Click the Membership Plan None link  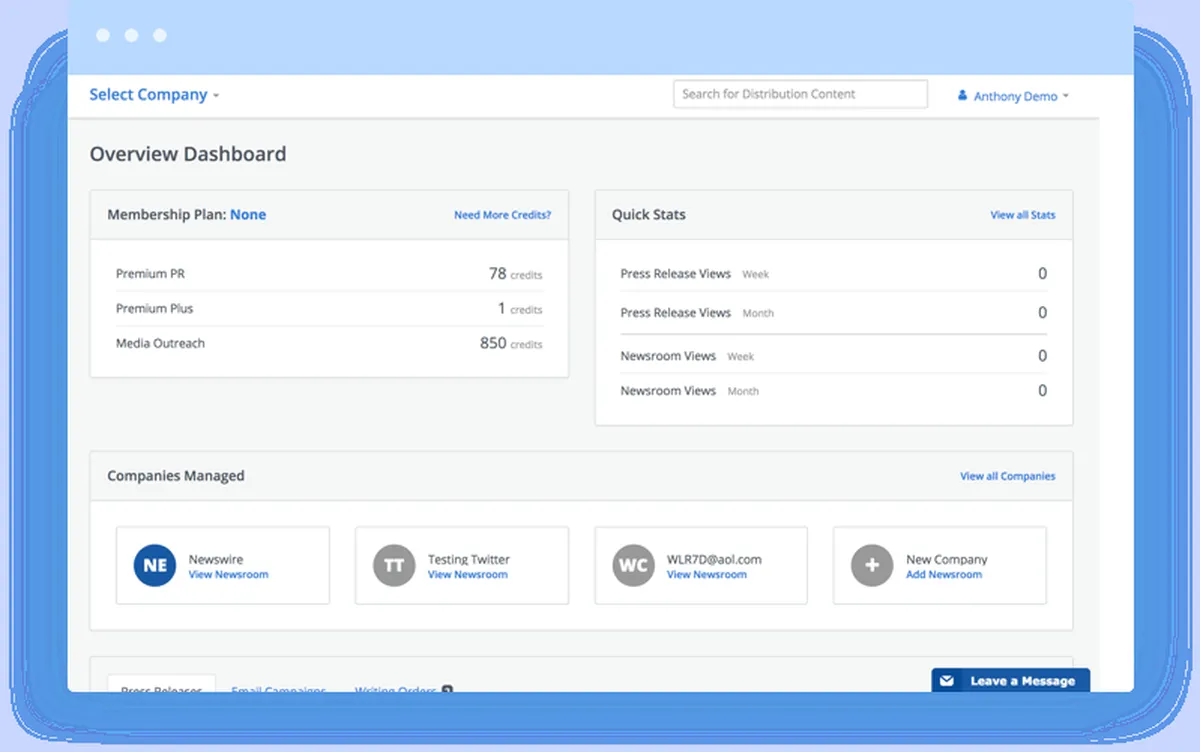click(x=248, y=214)
